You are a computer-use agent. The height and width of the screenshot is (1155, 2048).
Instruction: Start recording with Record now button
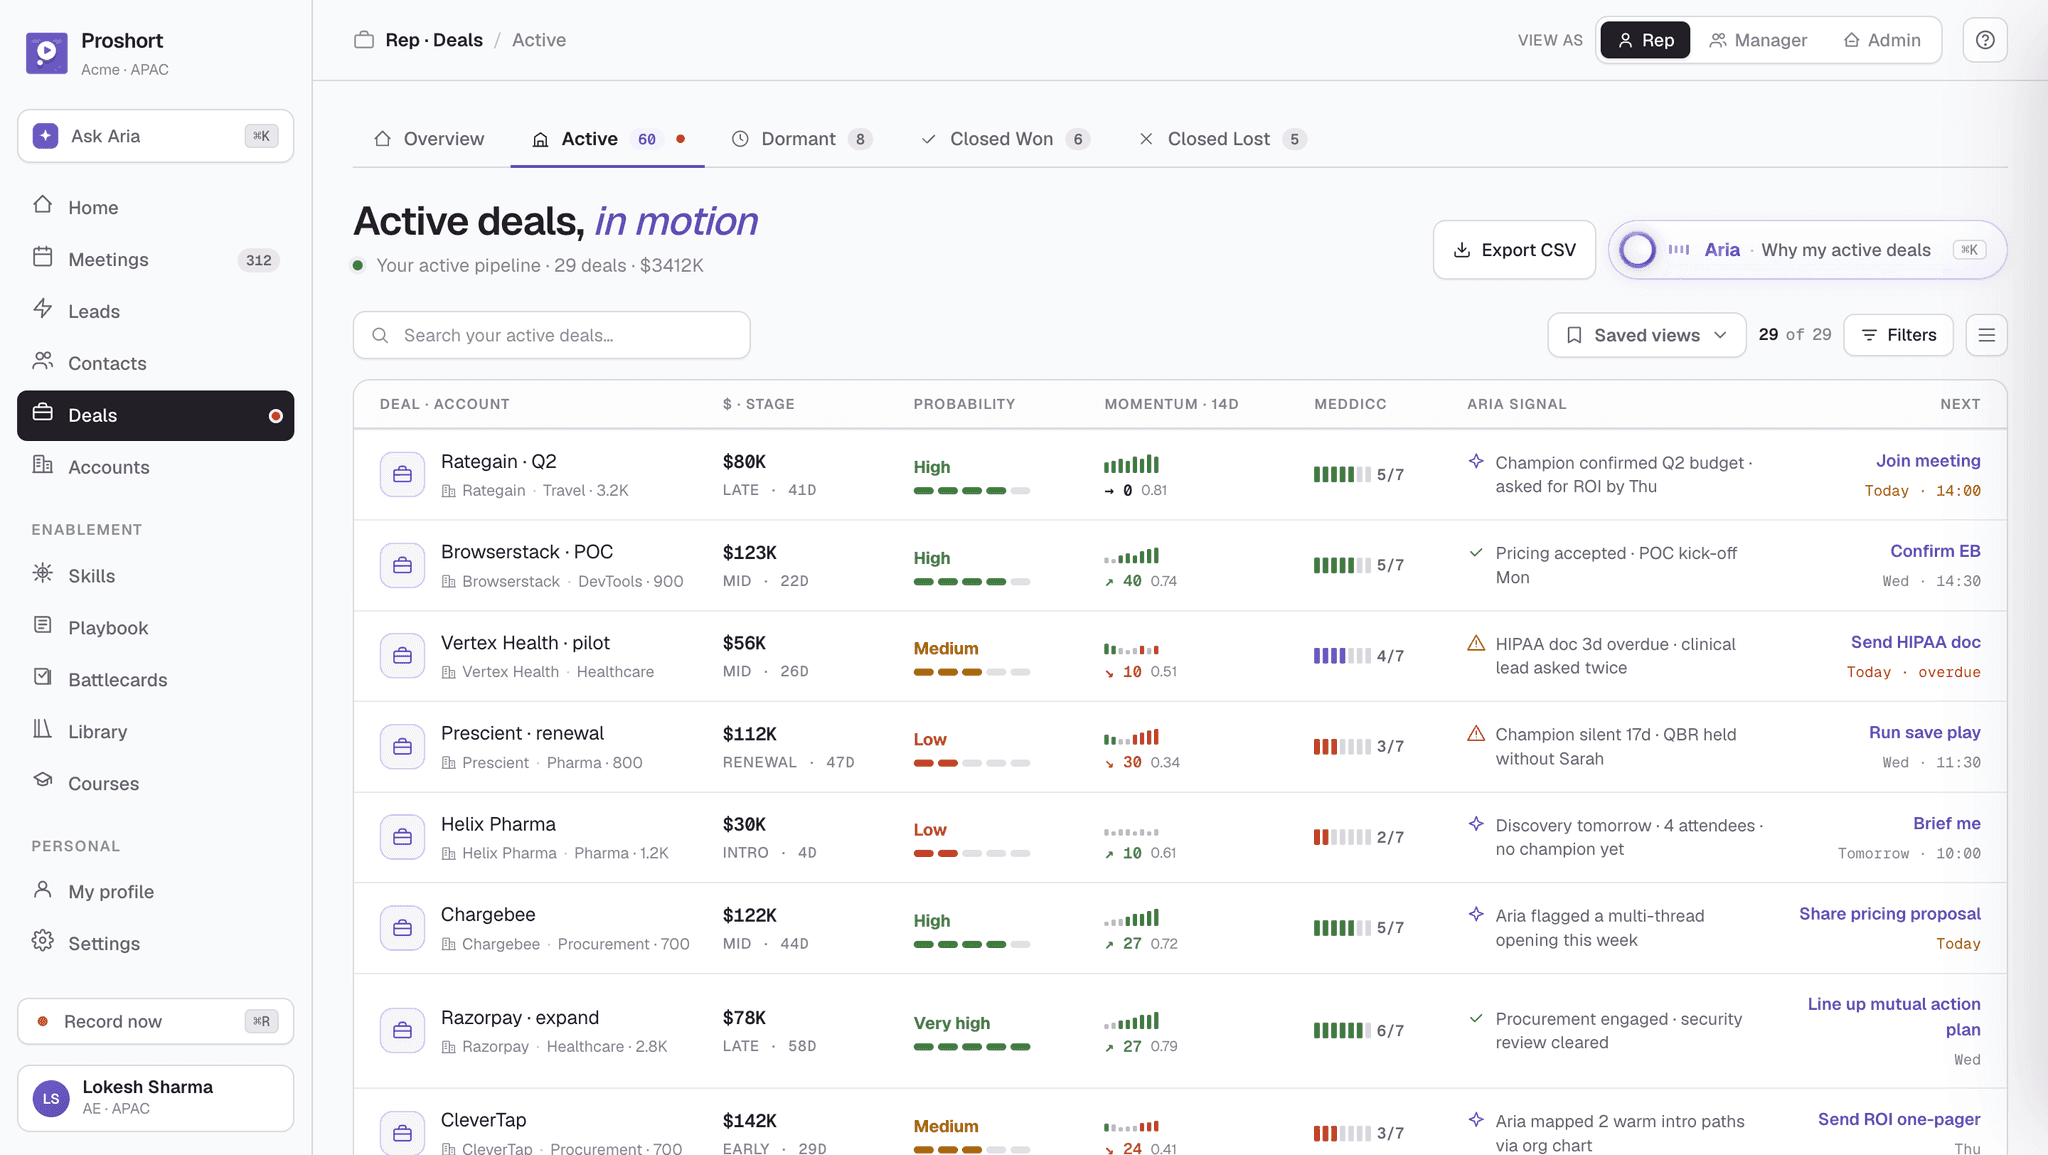[156, 1021]
